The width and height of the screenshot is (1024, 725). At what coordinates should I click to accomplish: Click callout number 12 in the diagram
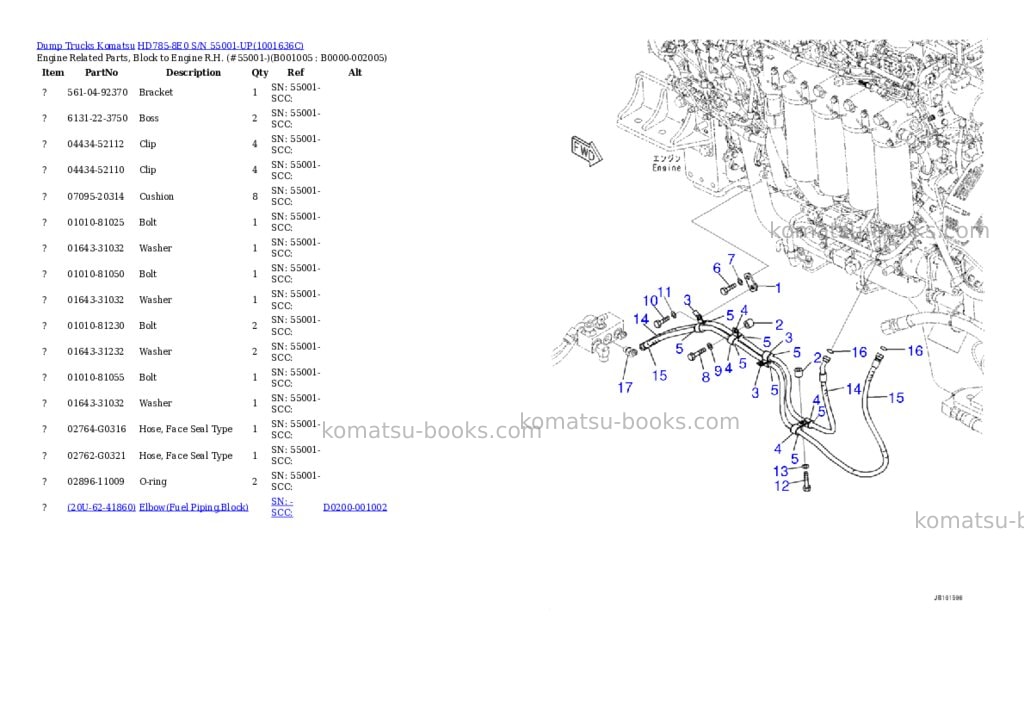(x=782, y=486)
